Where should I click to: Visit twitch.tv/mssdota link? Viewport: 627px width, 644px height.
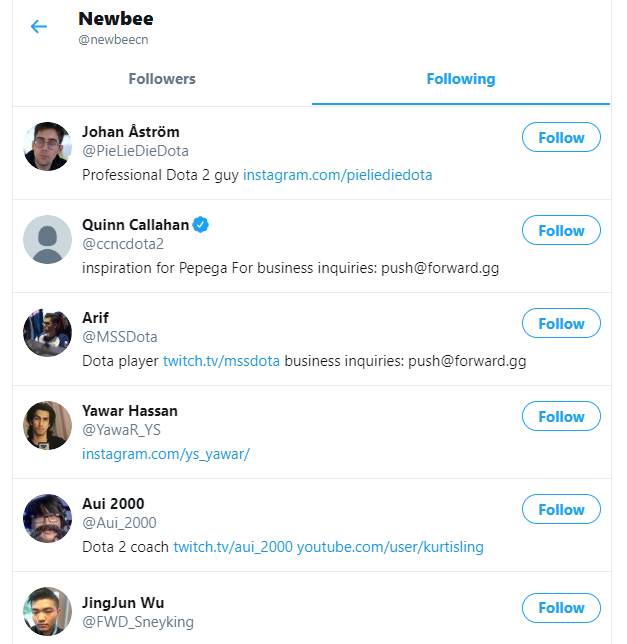[221, 361]
